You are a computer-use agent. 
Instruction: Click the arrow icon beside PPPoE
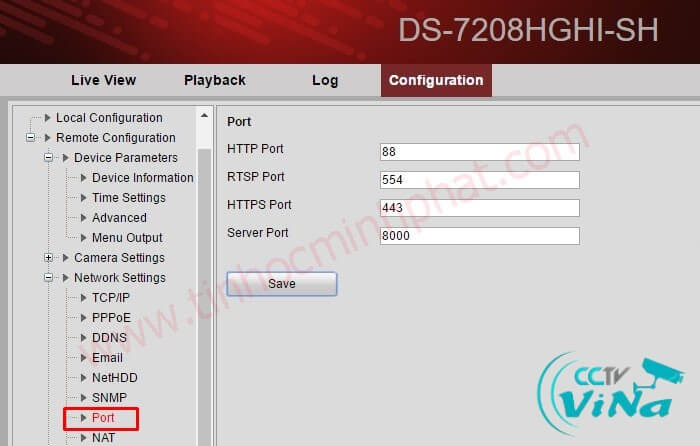[83, 318]
